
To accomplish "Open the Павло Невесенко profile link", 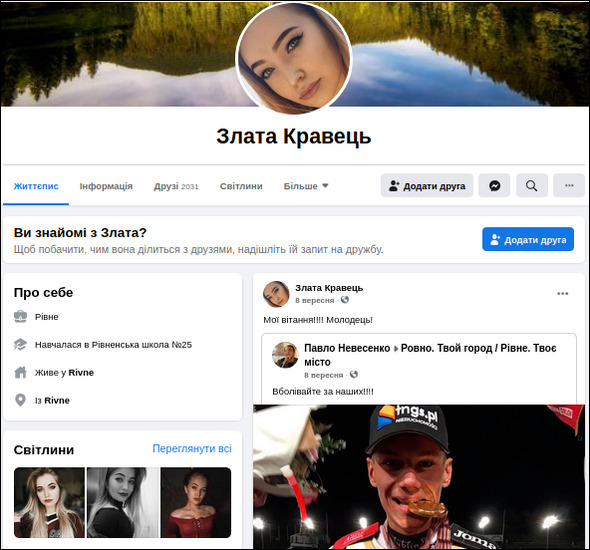I will [x=347, y=348].
